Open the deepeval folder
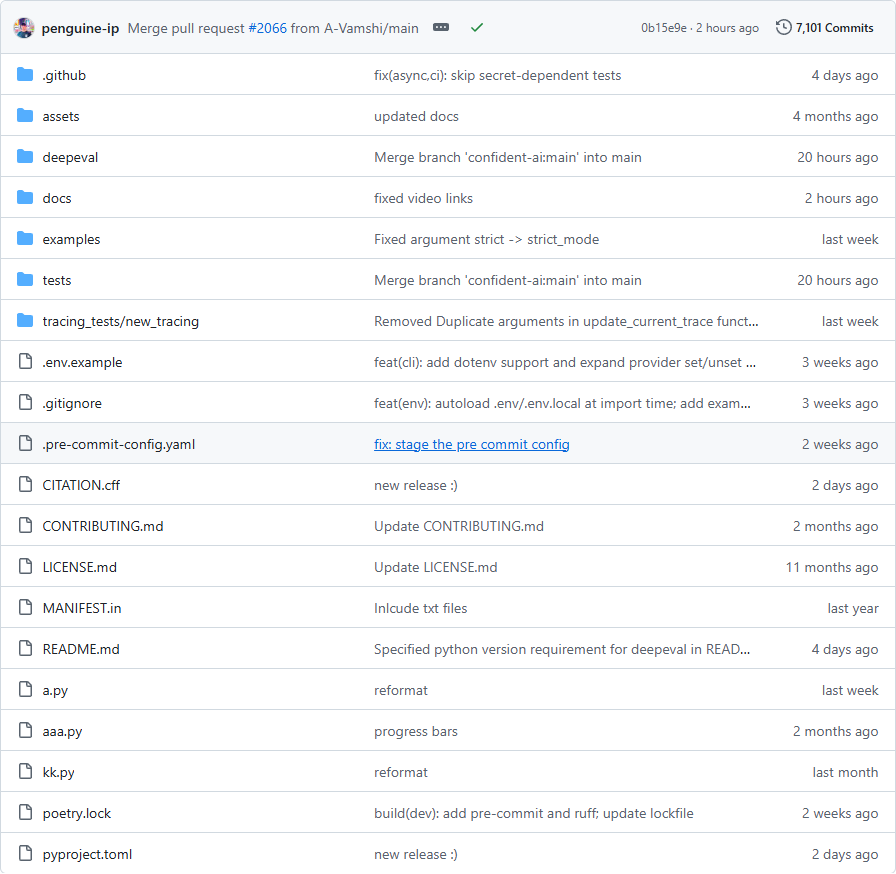This screenshot has height=874, width=896. point(70,157)
